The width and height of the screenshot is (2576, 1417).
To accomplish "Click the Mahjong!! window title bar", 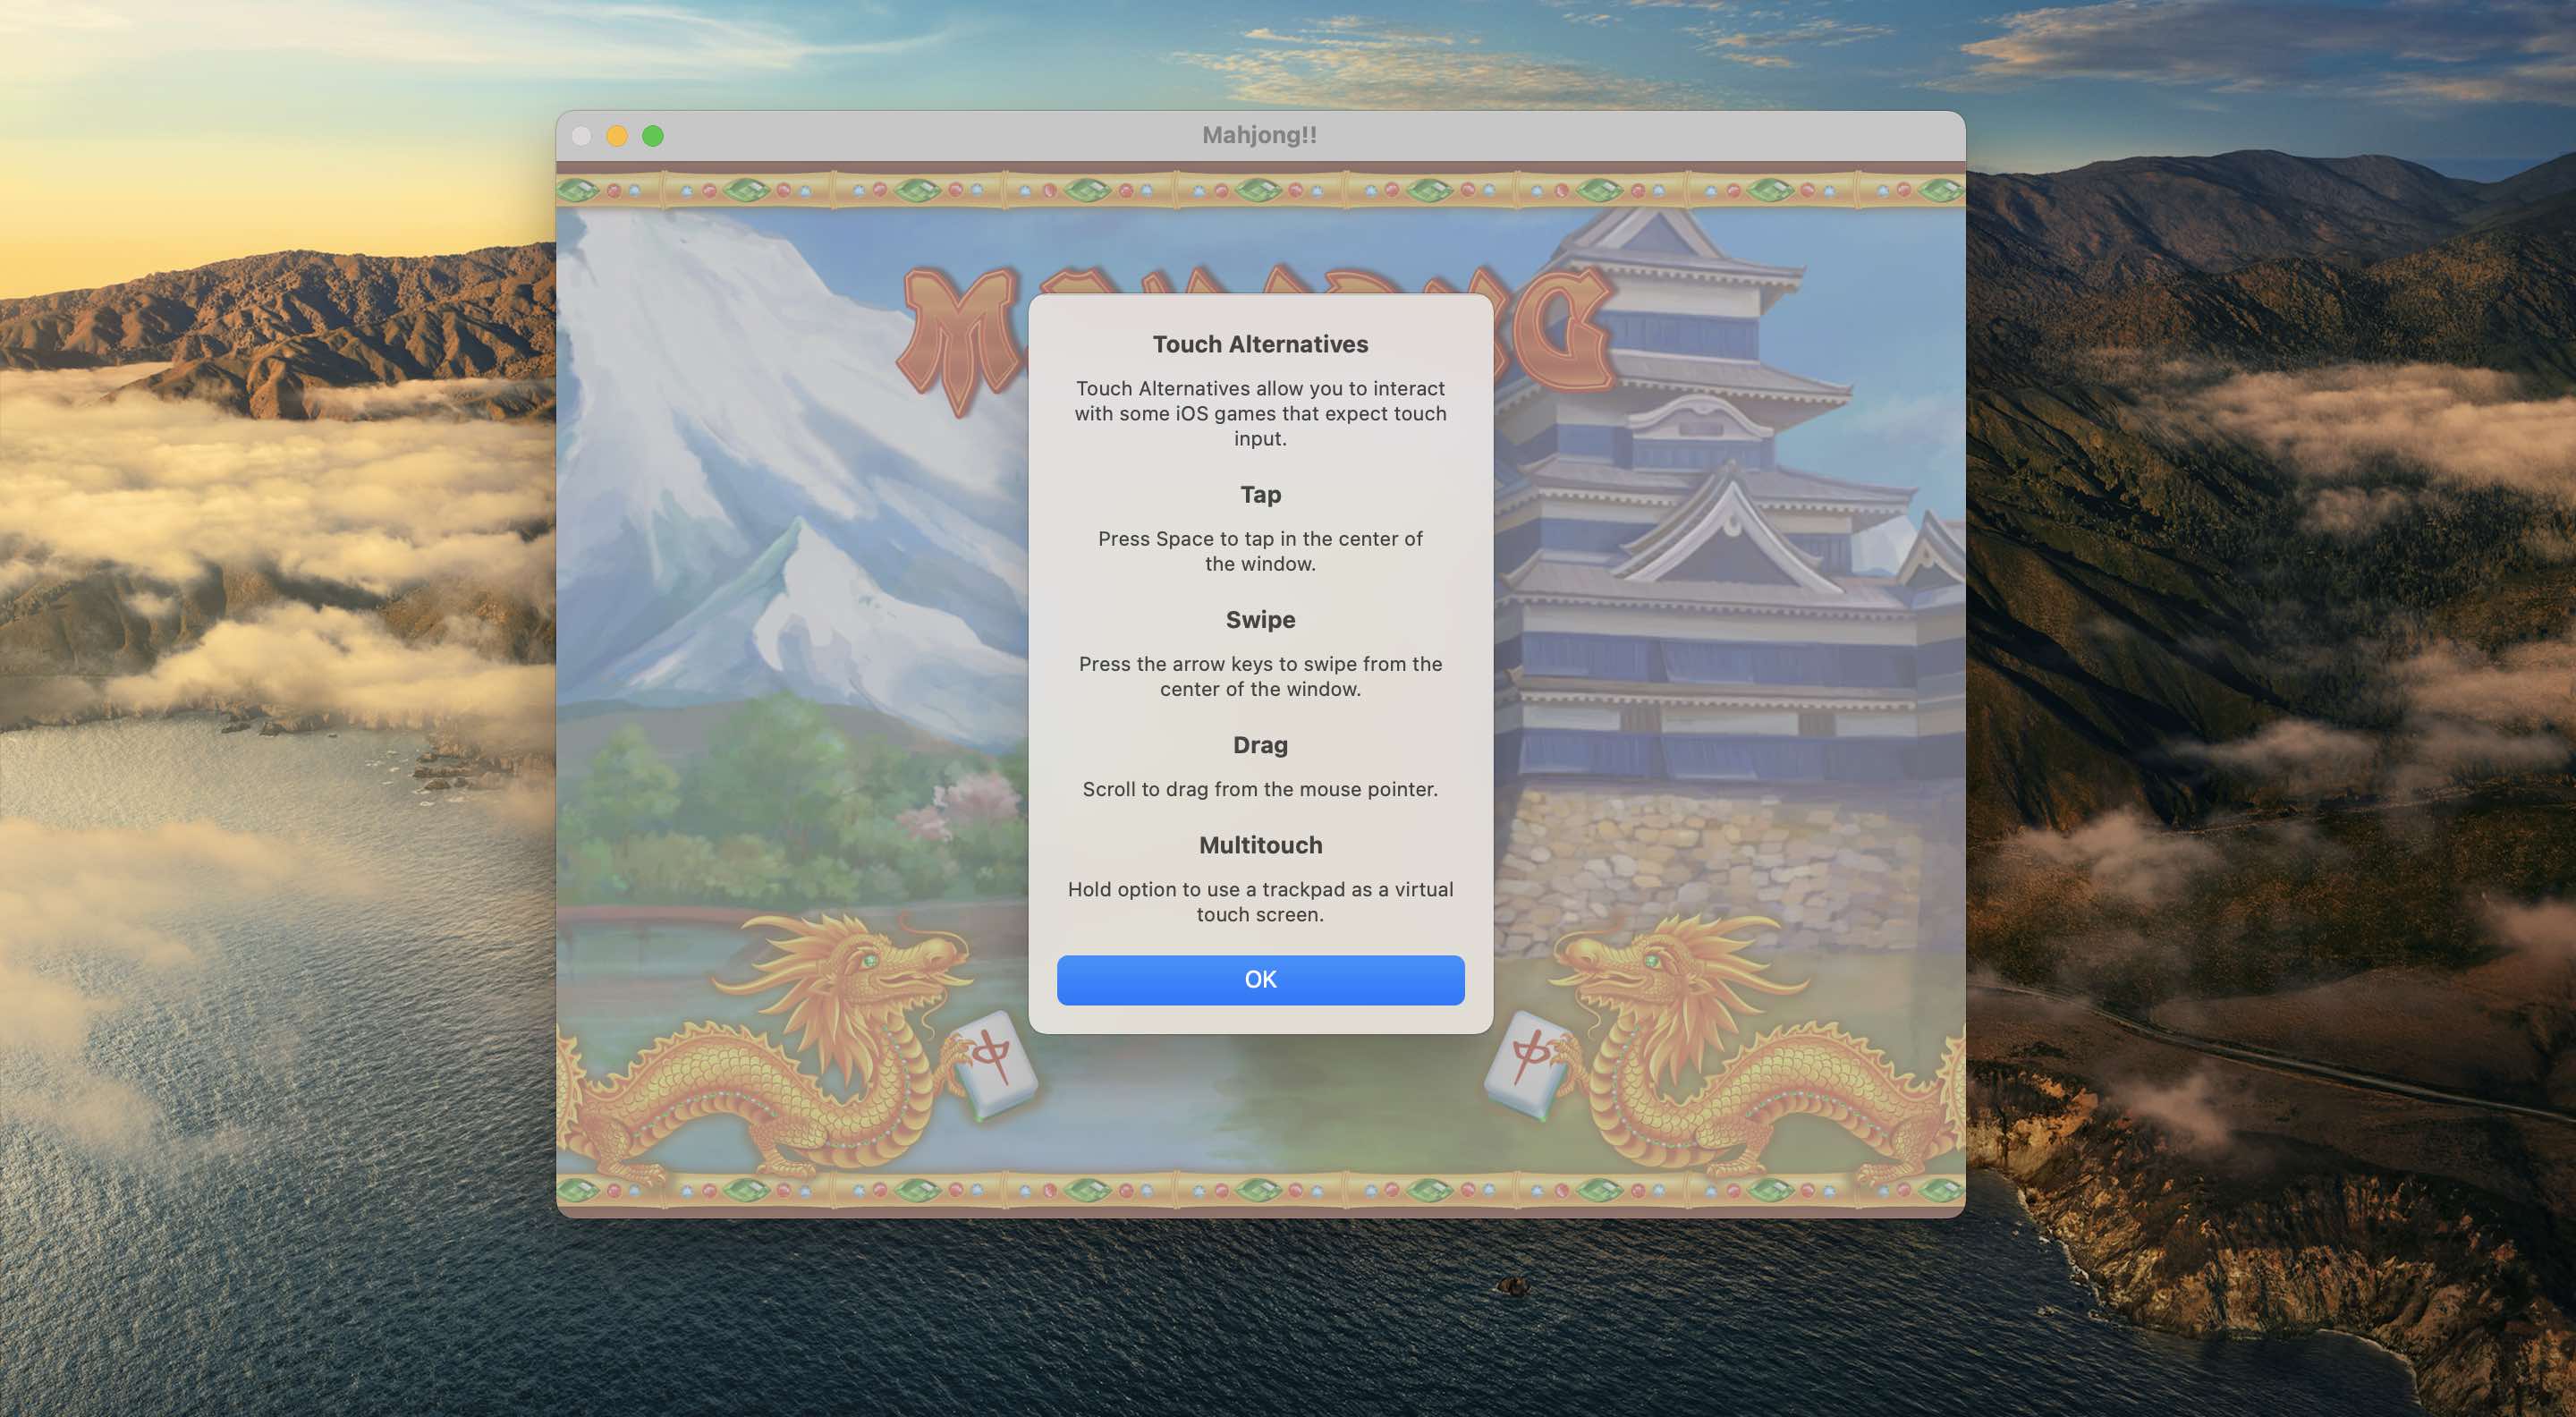I will pyautogui.click(x=1260, y=134).
